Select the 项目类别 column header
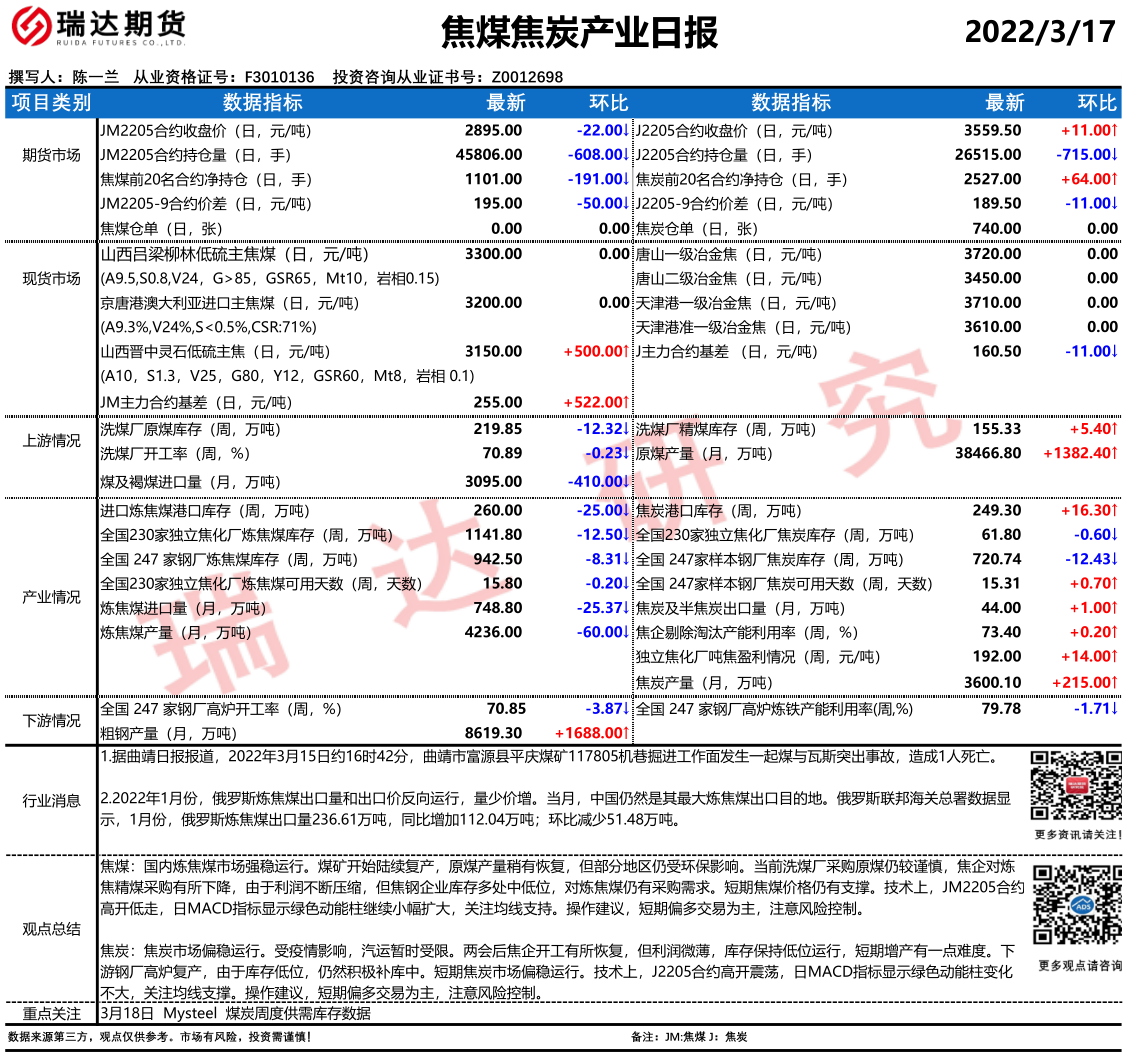 point(51,103)
